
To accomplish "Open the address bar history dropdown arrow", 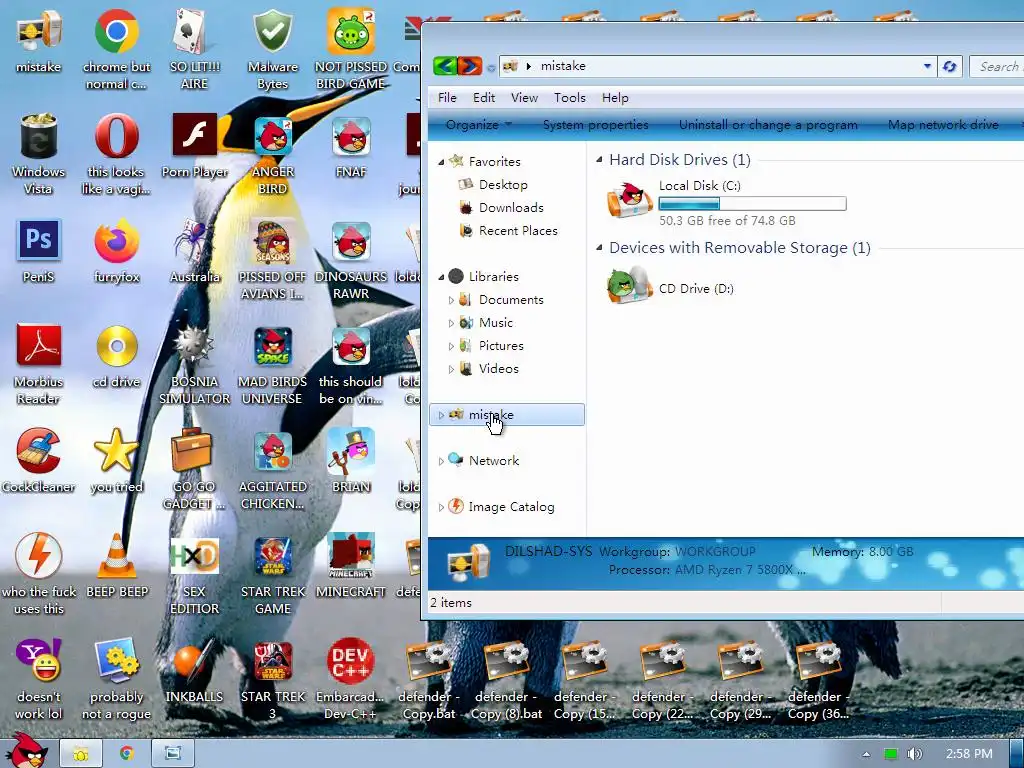I will click(x=927, y=66).
